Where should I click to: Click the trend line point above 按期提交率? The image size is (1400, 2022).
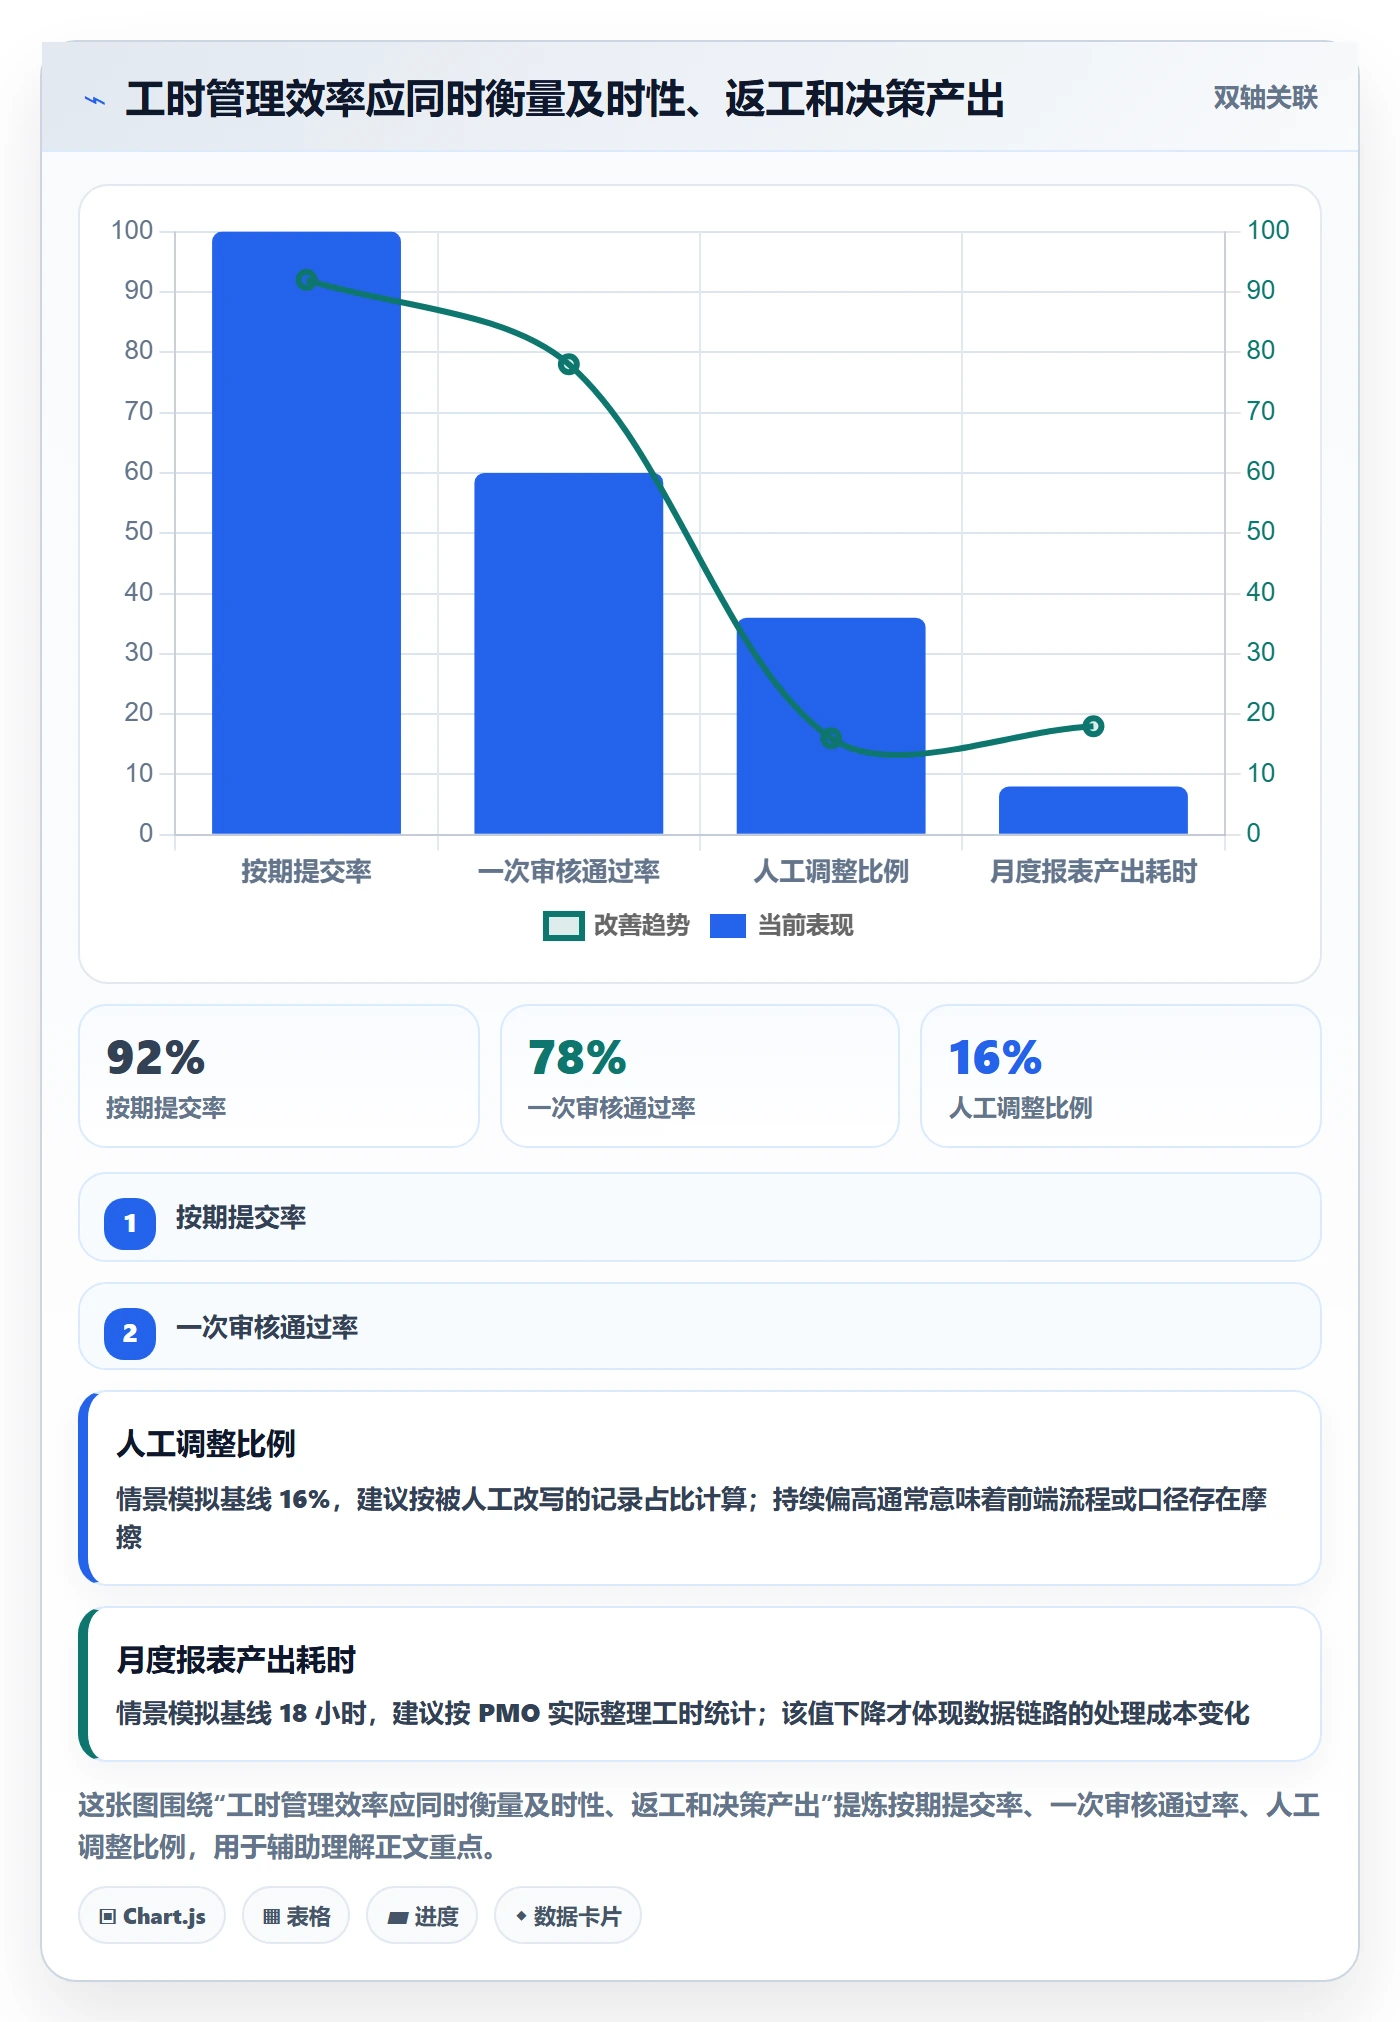click(x=307, y=280)
